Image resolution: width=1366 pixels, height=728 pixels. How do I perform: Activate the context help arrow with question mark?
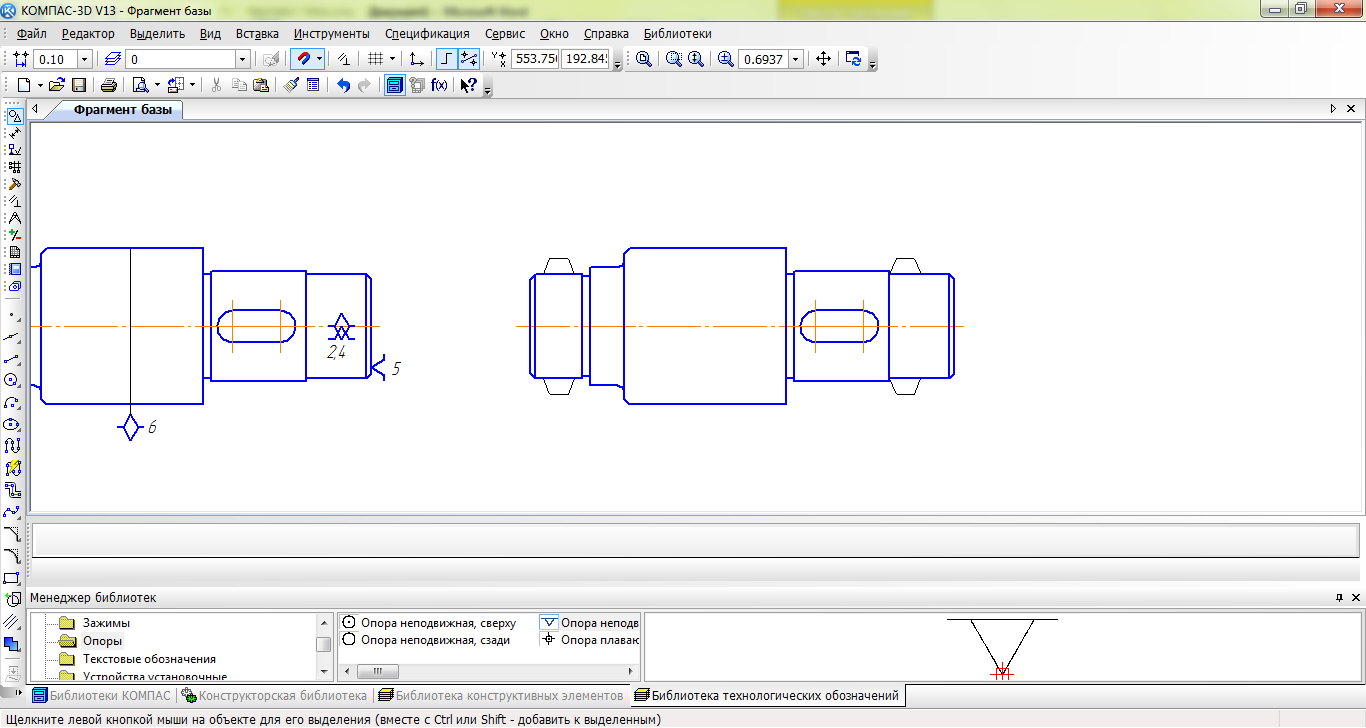[x=469, y=85]
